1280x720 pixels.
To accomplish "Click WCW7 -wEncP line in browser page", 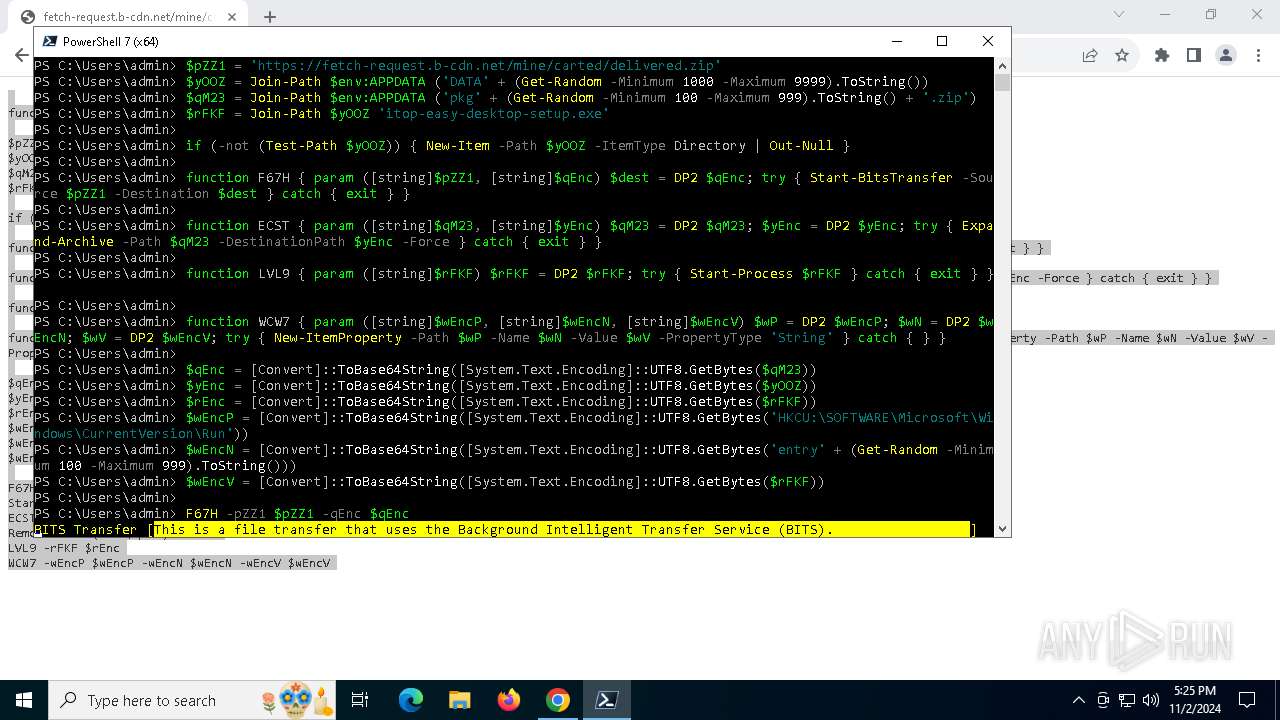I will (x=169, y=563).
